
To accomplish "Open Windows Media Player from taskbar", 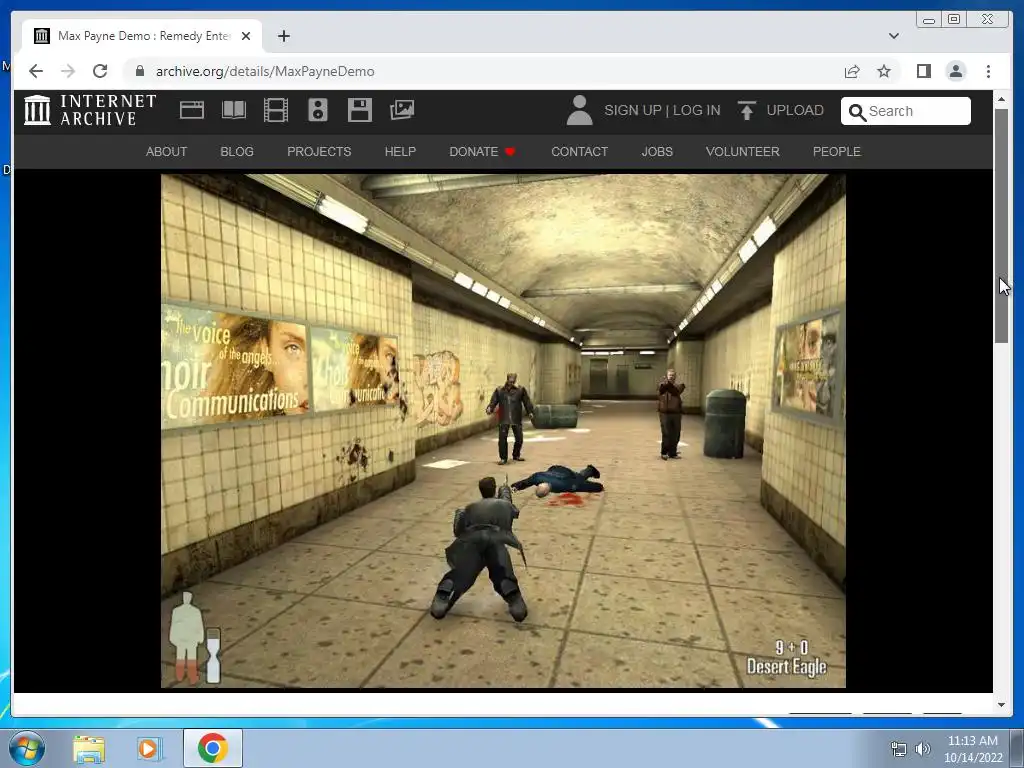I will tap(148, 748).
